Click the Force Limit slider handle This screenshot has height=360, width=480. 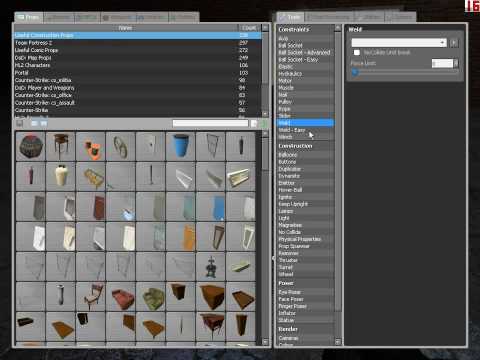tap(355, 71)
